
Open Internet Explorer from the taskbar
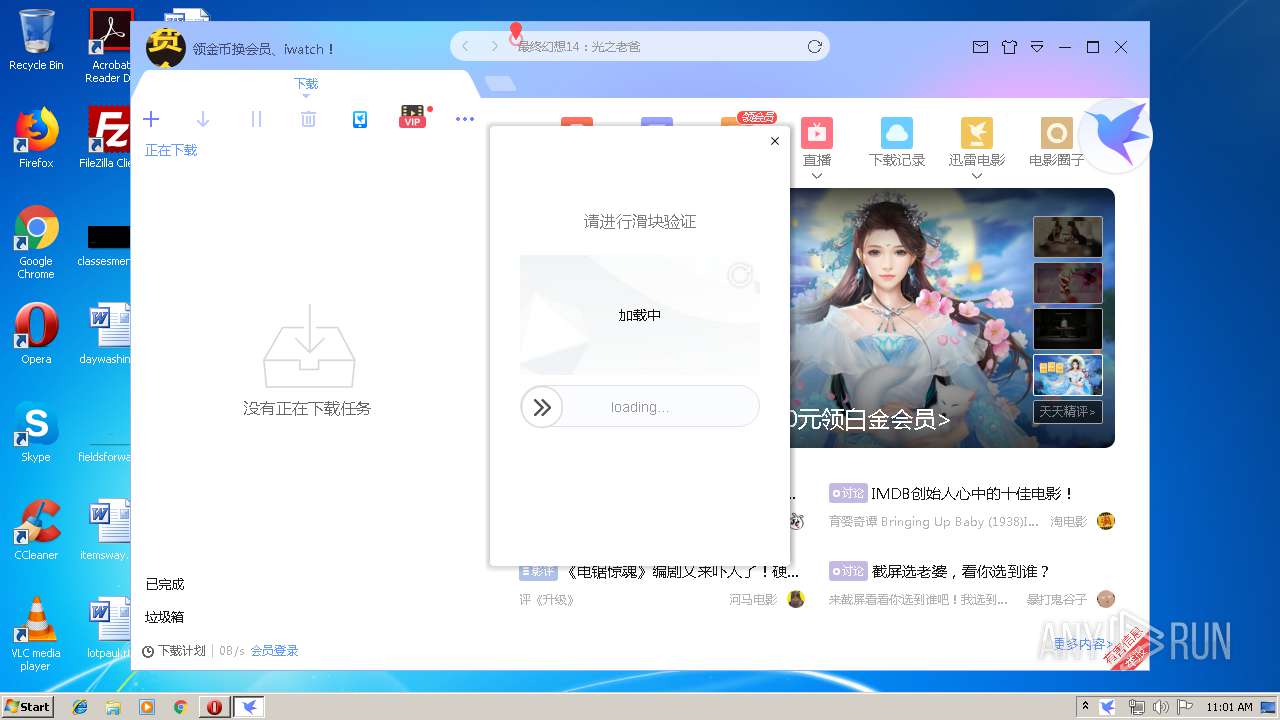pos(80,707)
